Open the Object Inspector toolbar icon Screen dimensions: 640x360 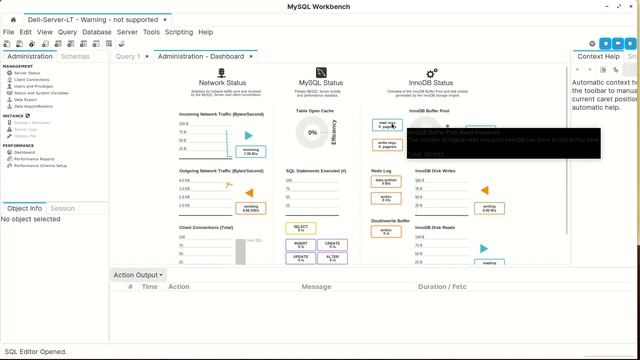[x=32, y=44]
